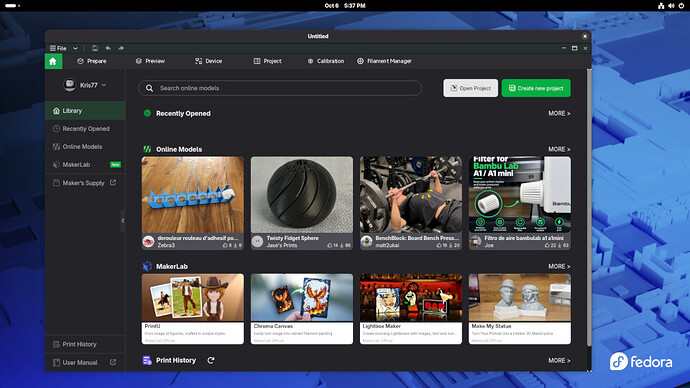Collapse the sidebar using the handle arrow
690x388 pixels.
pos(123,221)
